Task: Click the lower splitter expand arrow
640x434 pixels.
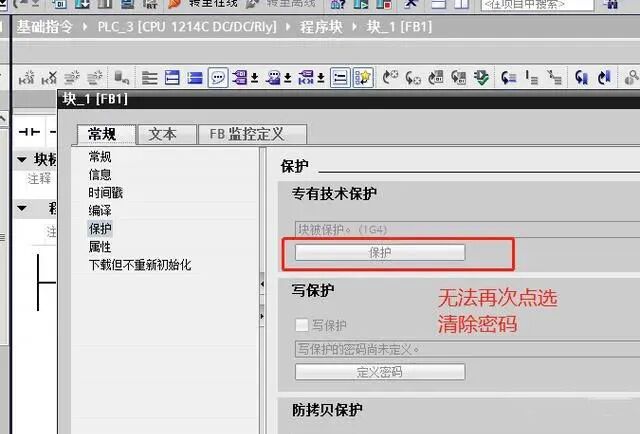Action: tap(262, 316)
